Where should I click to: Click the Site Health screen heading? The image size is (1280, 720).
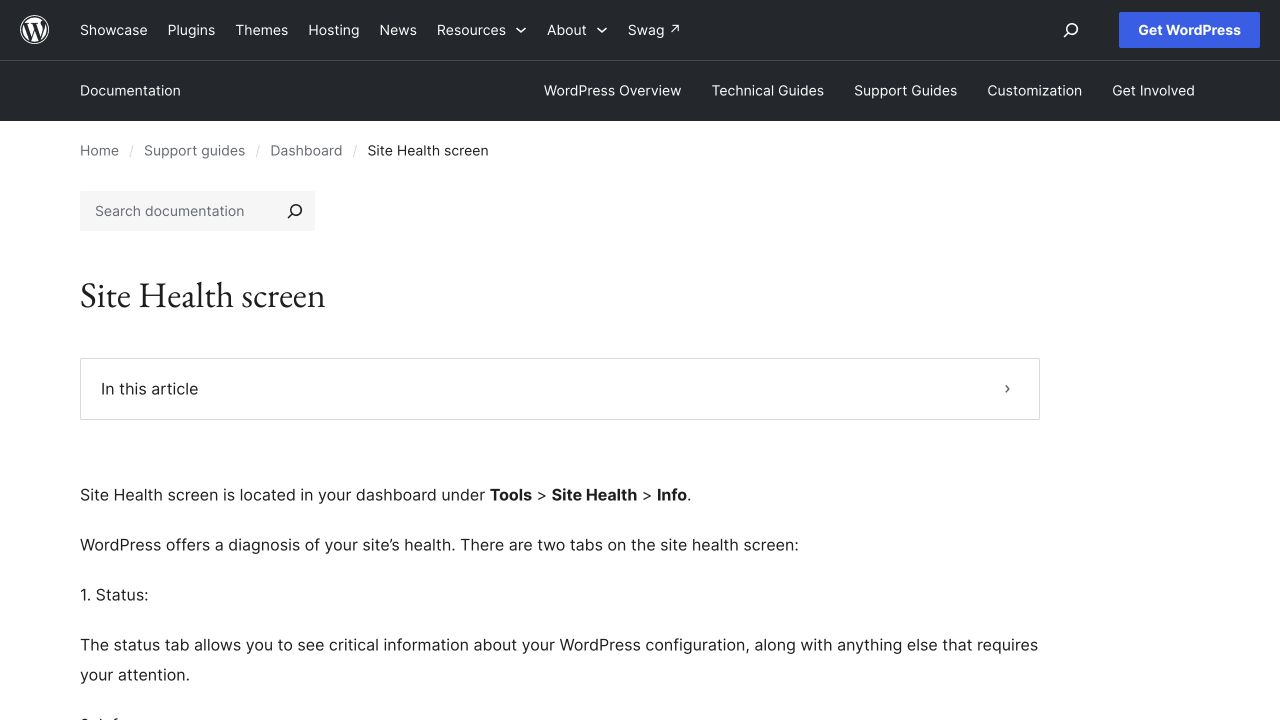pos(203,296)
